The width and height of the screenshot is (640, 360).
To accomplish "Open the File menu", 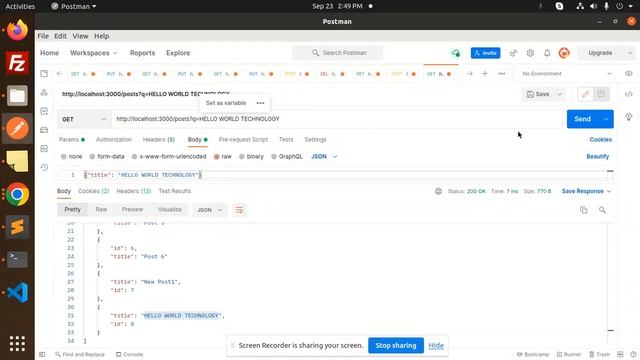I will click(43, 36).
